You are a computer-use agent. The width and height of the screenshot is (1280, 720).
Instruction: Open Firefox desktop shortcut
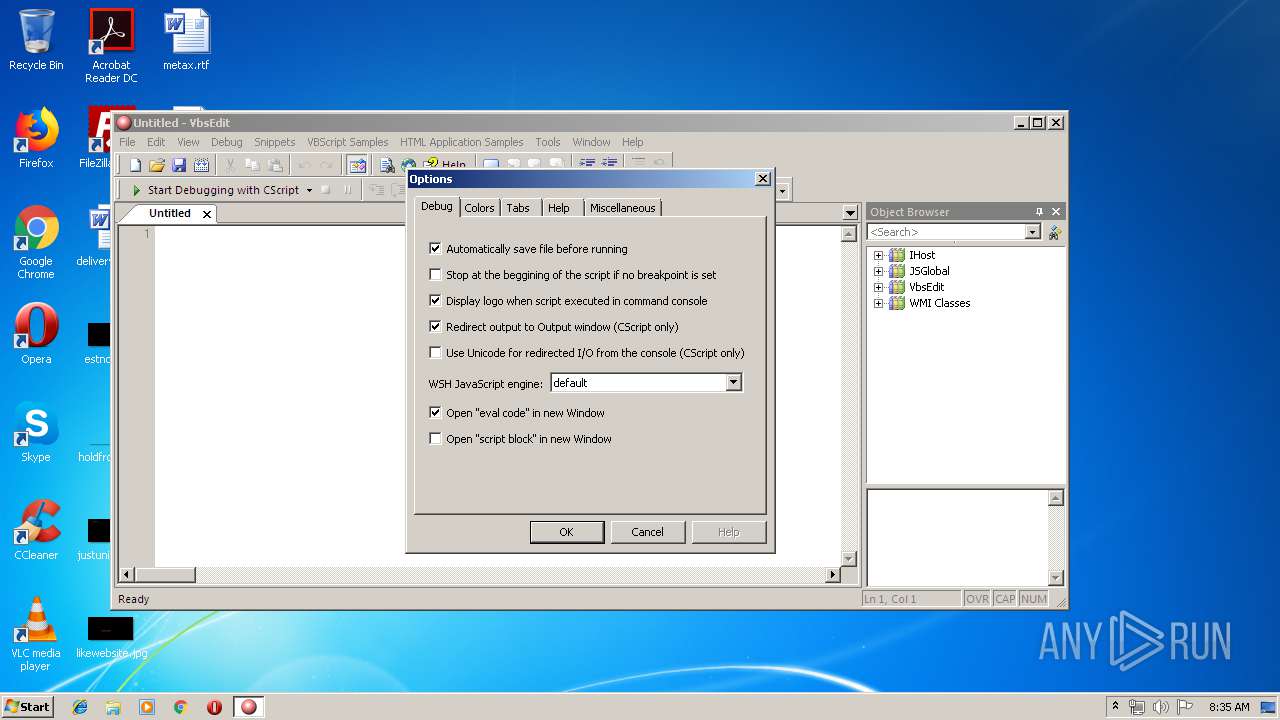[36, 139]
